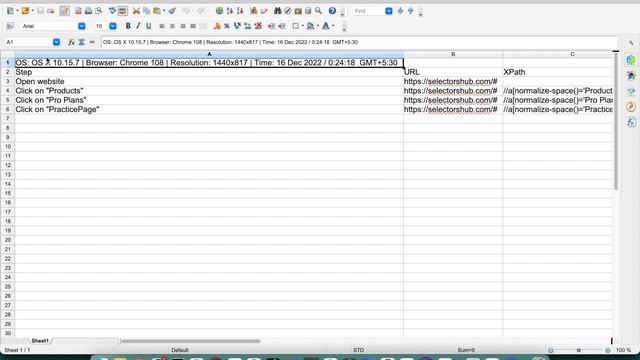Open the sidebar Functions panel icon
640x360 pixels.
(631, 122)
